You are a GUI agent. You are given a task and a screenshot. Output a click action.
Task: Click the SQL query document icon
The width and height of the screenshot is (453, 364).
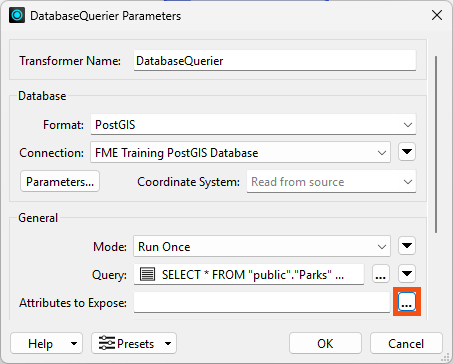click(x=147, y=274)
